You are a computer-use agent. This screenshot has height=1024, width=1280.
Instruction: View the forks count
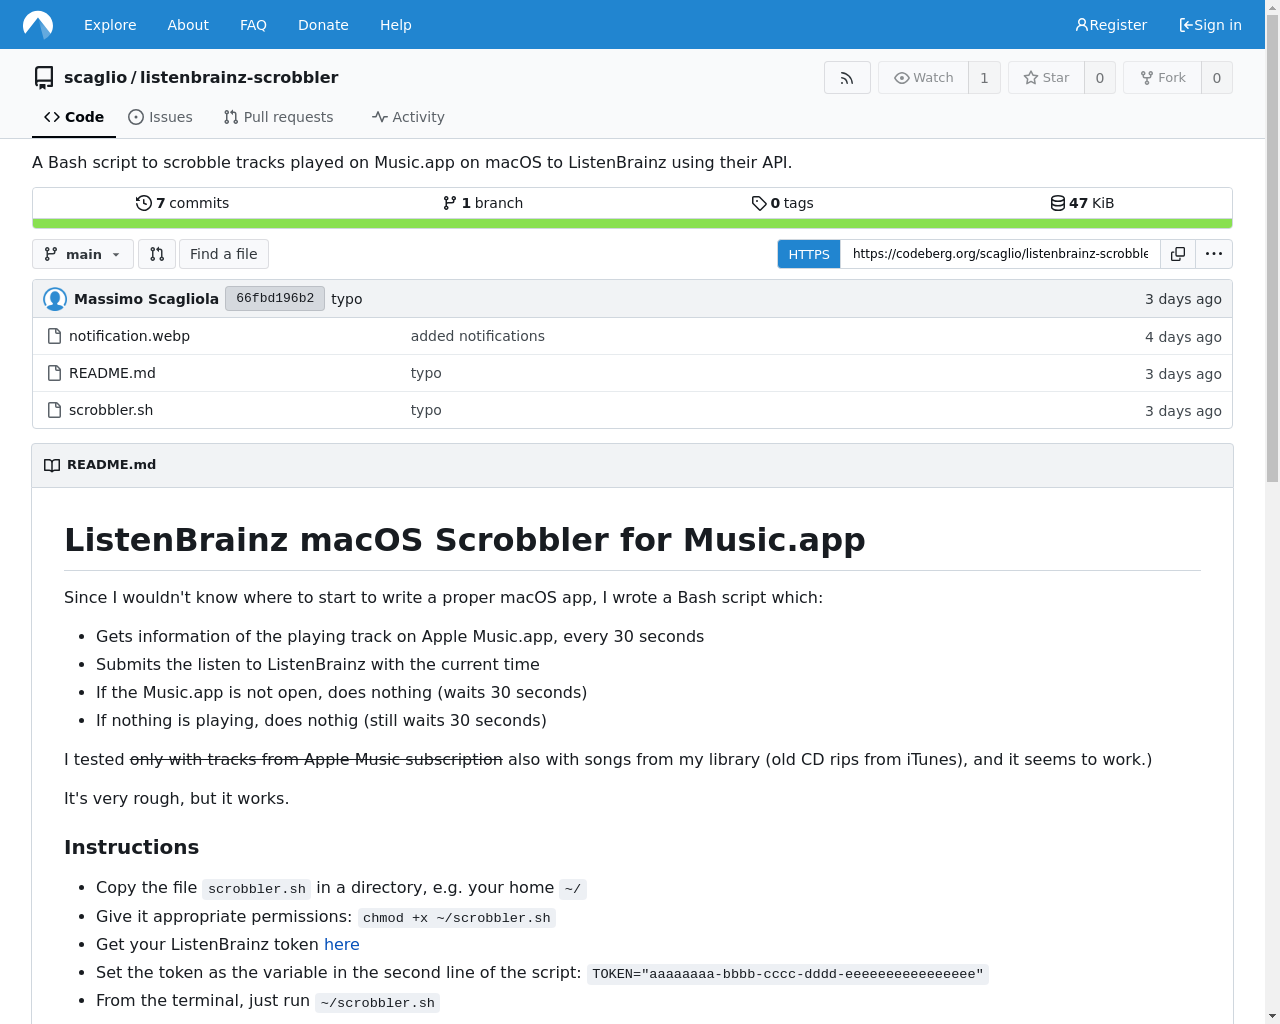[1217, 78]
